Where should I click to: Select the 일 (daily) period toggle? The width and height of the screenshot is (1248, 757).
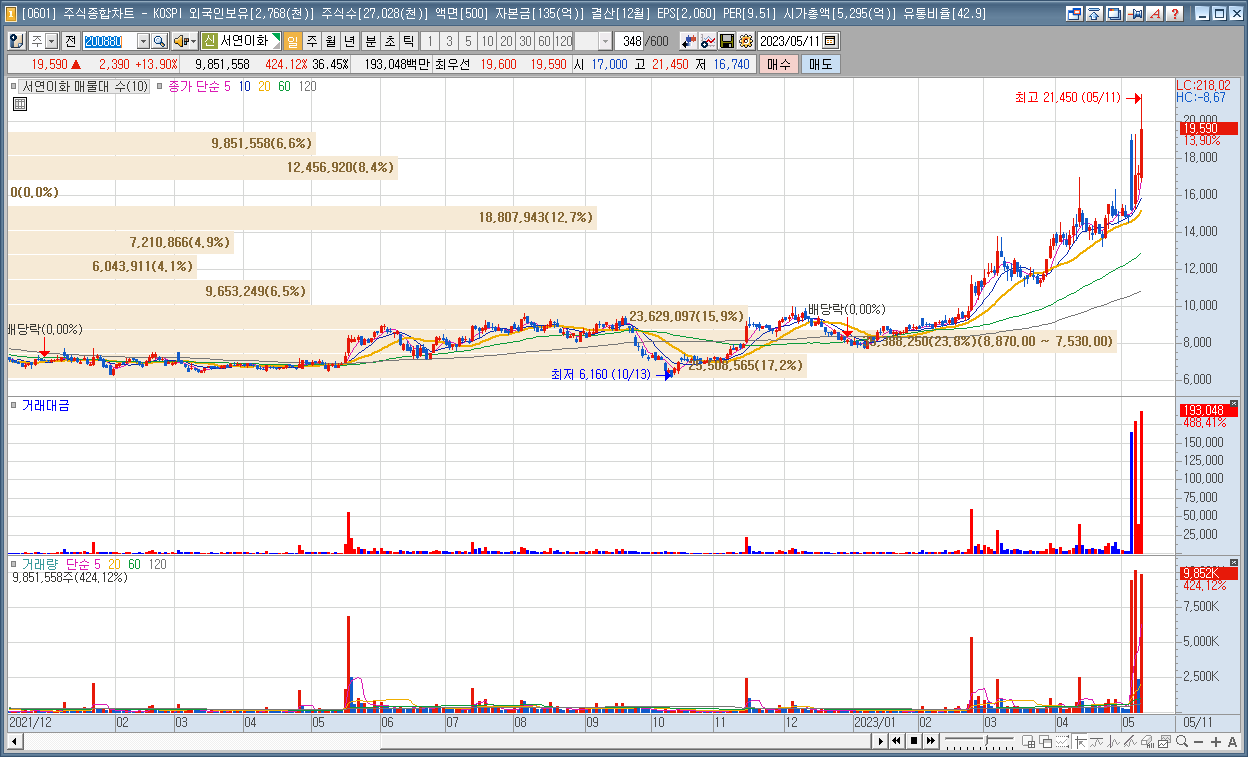coord(292,41)
